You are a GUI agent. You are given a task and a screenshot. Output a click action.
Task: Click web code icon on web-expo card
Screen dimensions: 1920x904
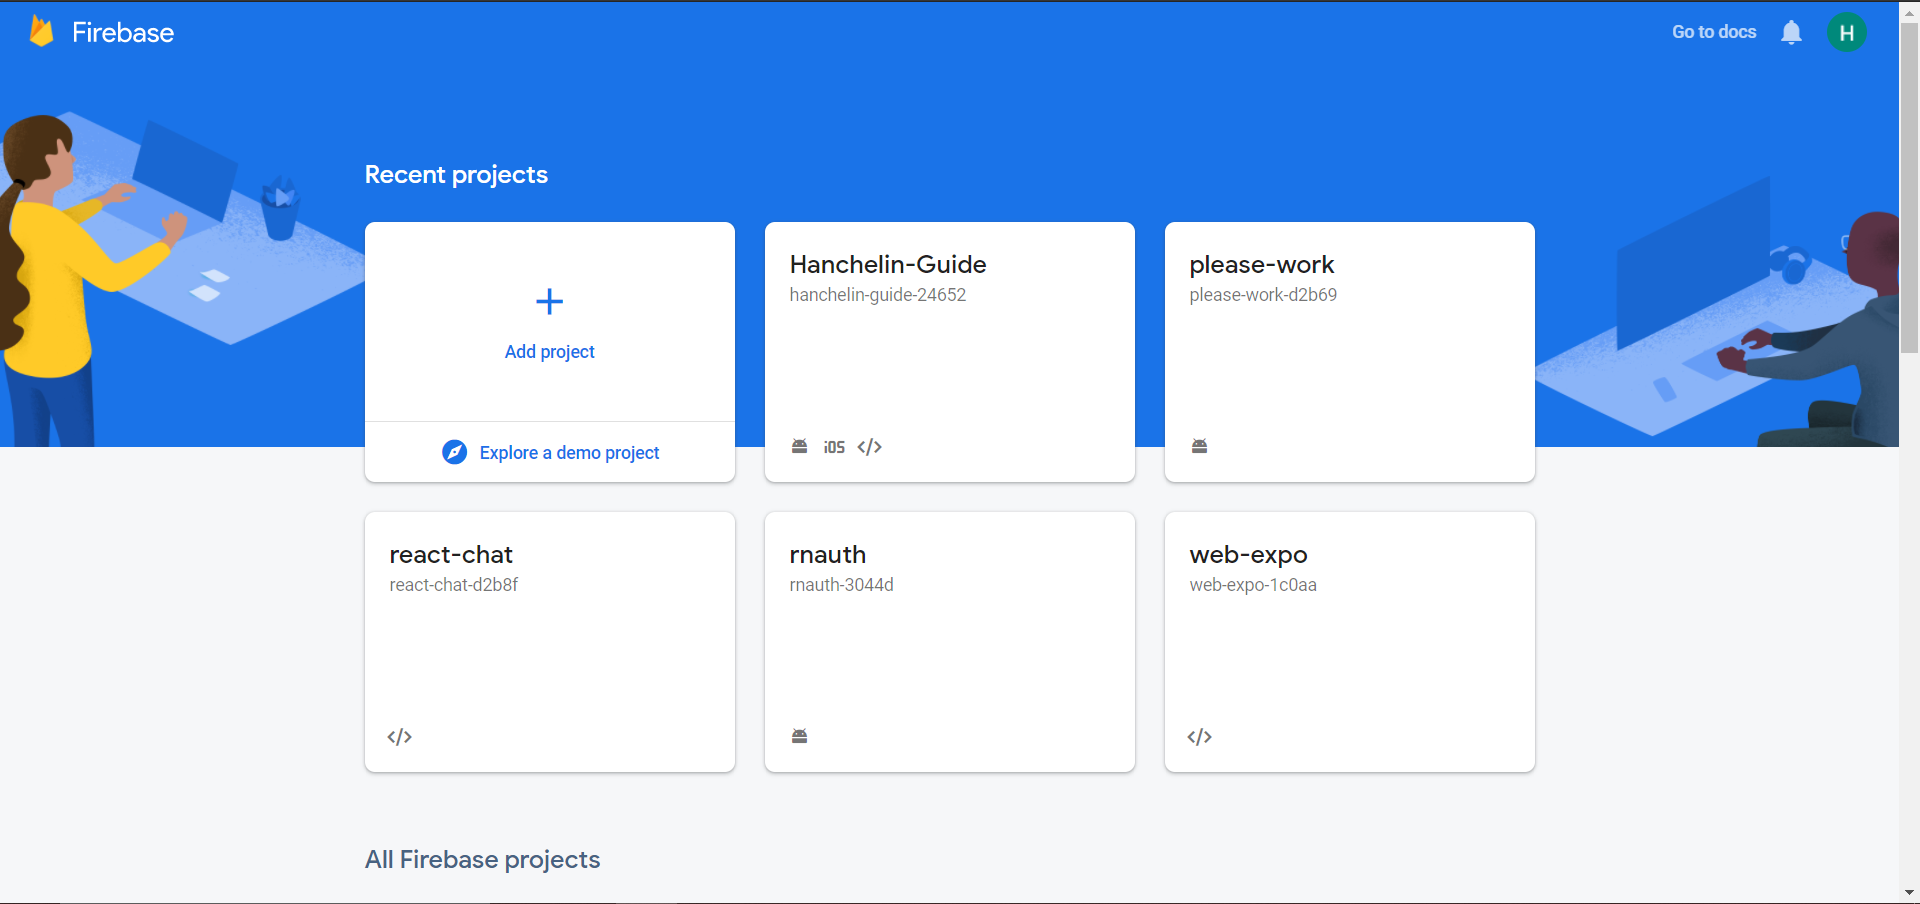1200,737
